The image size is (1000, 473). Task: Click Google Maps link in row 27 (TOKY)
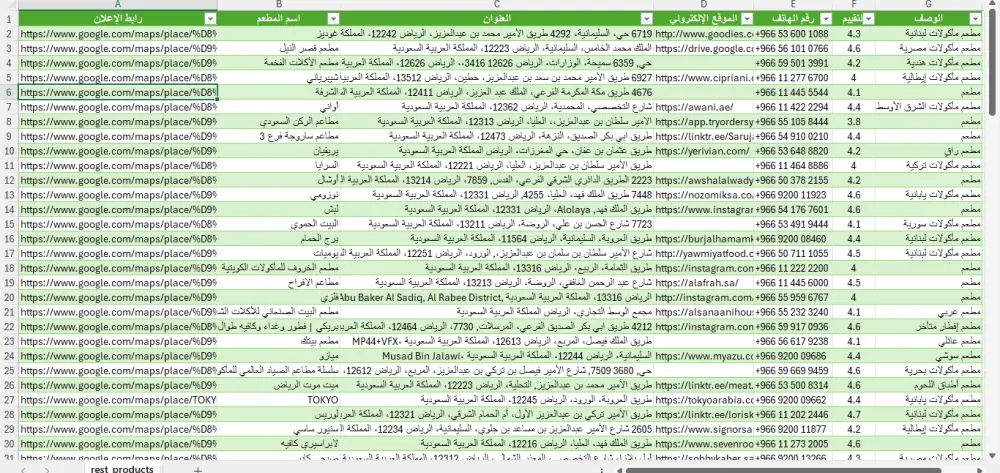(118, 400)
